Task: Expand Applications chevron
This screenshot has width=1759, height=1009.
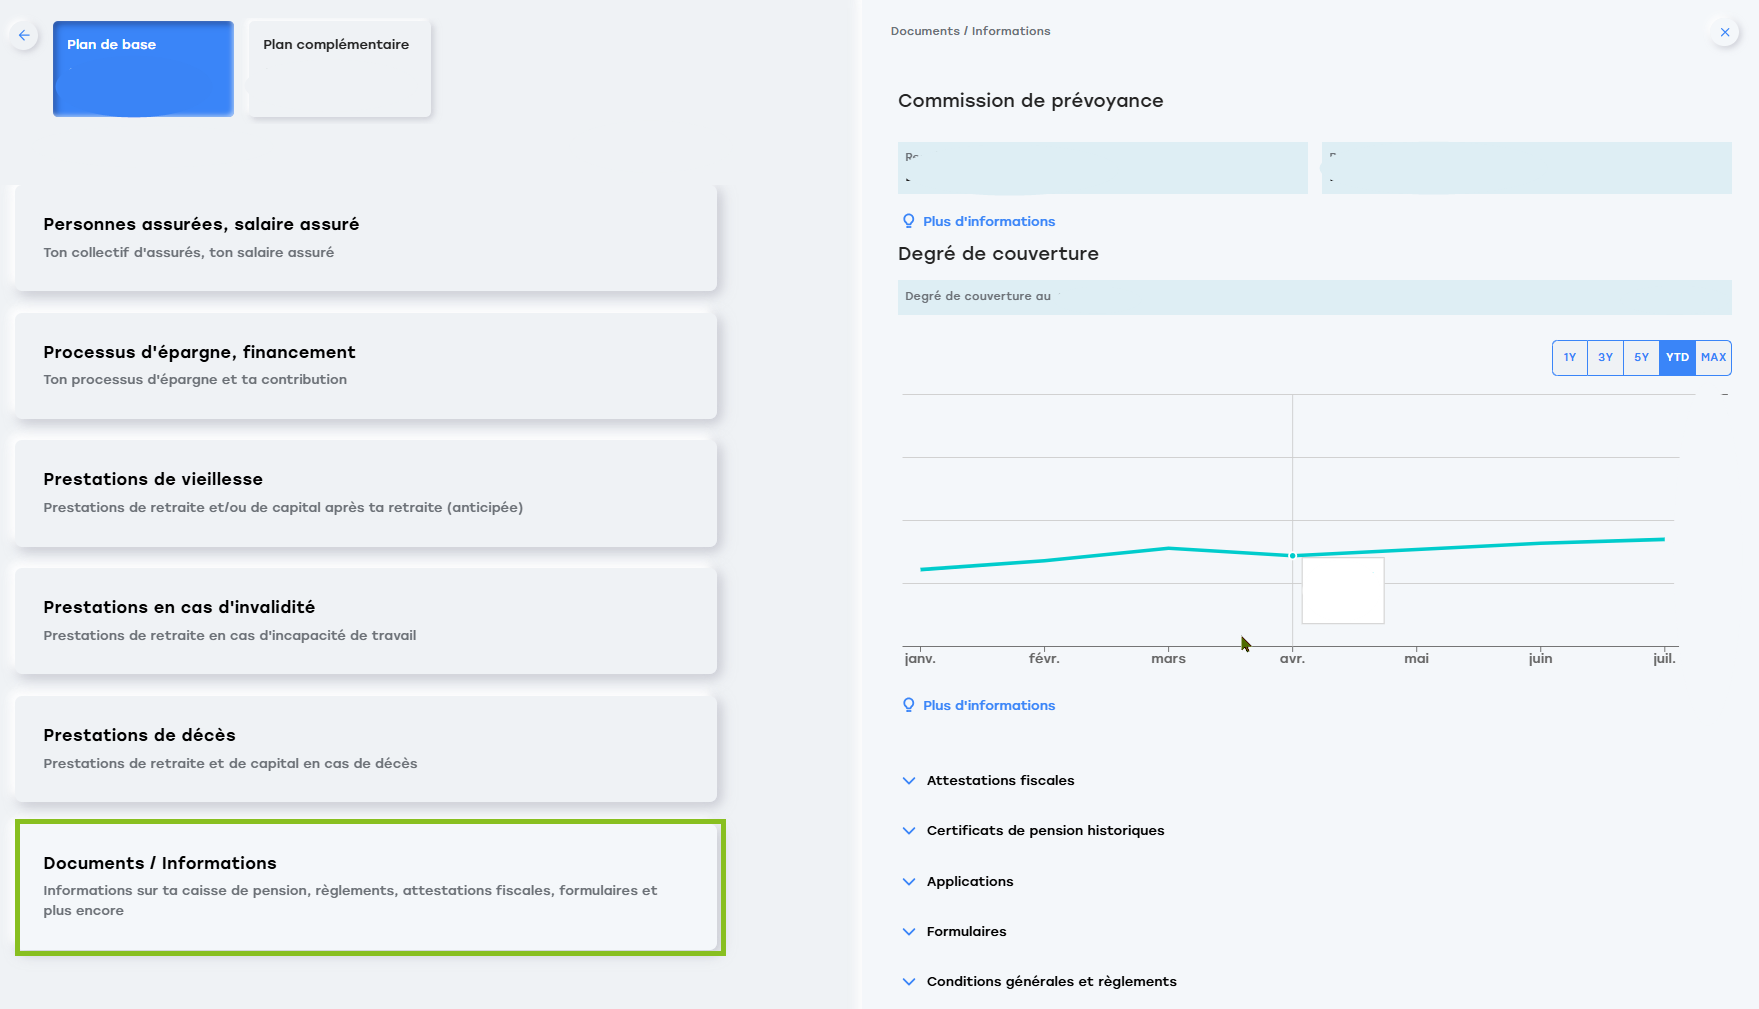Action: point(909,882)
